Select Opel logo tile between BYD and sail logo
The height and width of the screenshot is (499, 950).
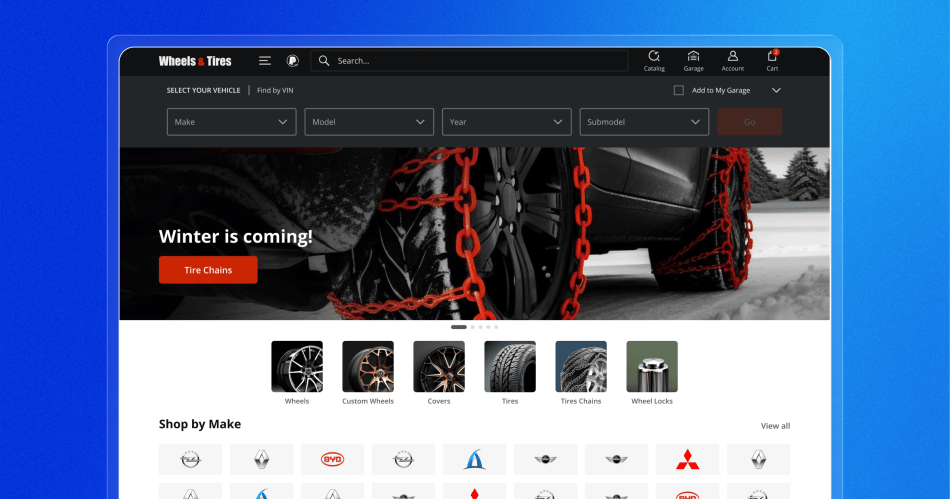click(x=404, y=459)
